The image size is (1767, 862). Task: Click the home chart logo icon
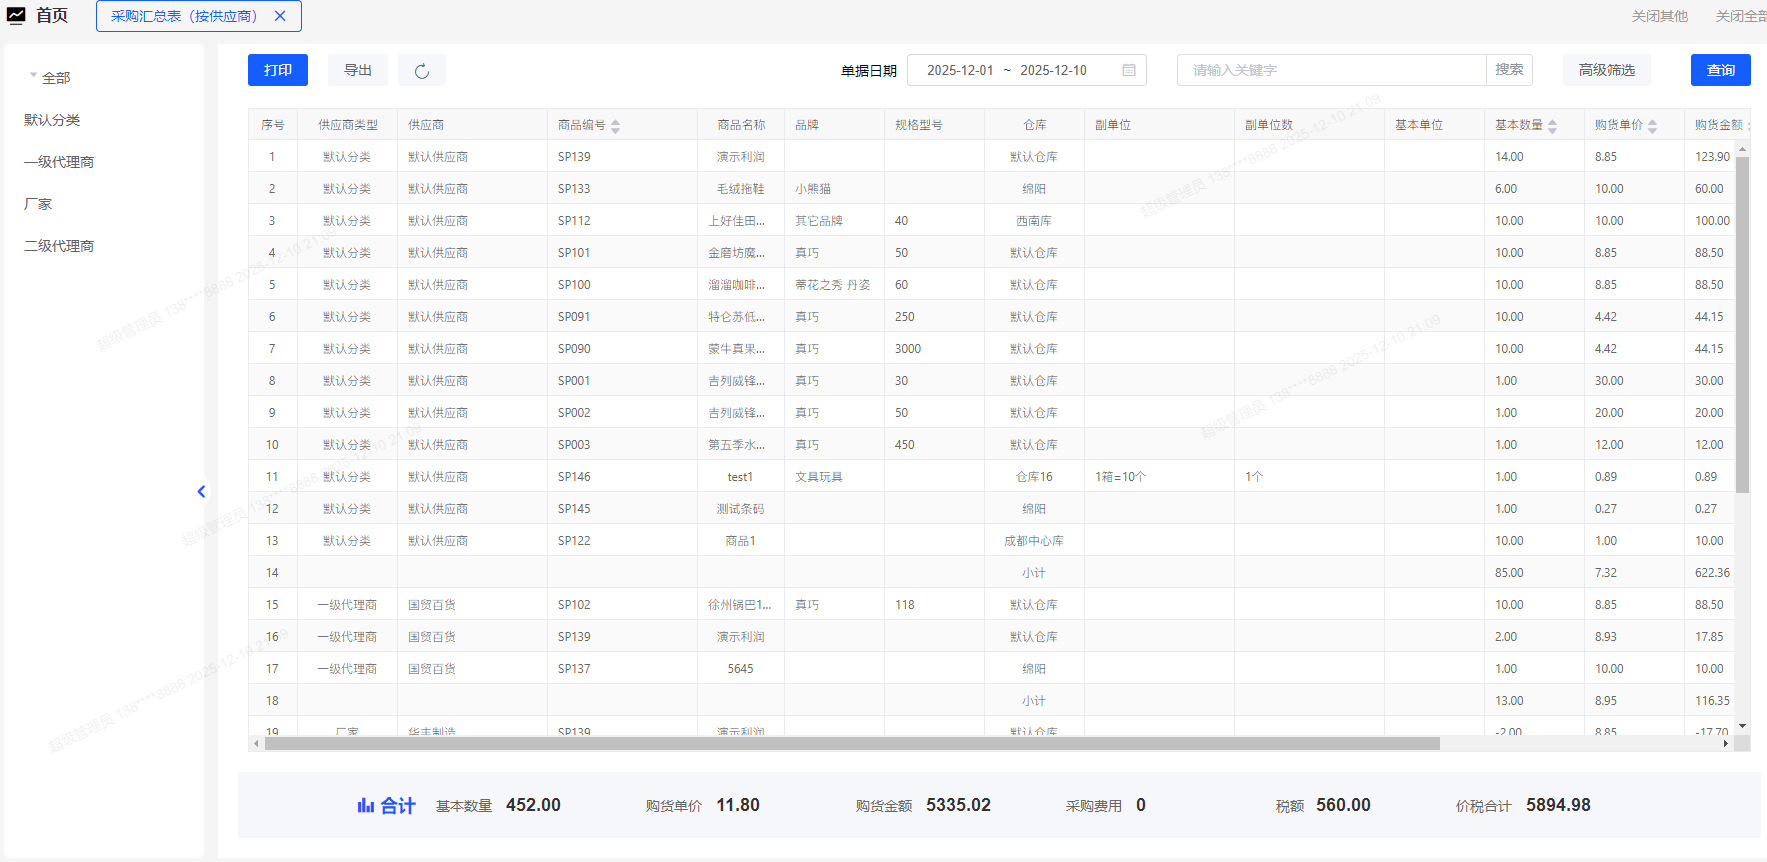pyautogui.click(x=16, y=16)
